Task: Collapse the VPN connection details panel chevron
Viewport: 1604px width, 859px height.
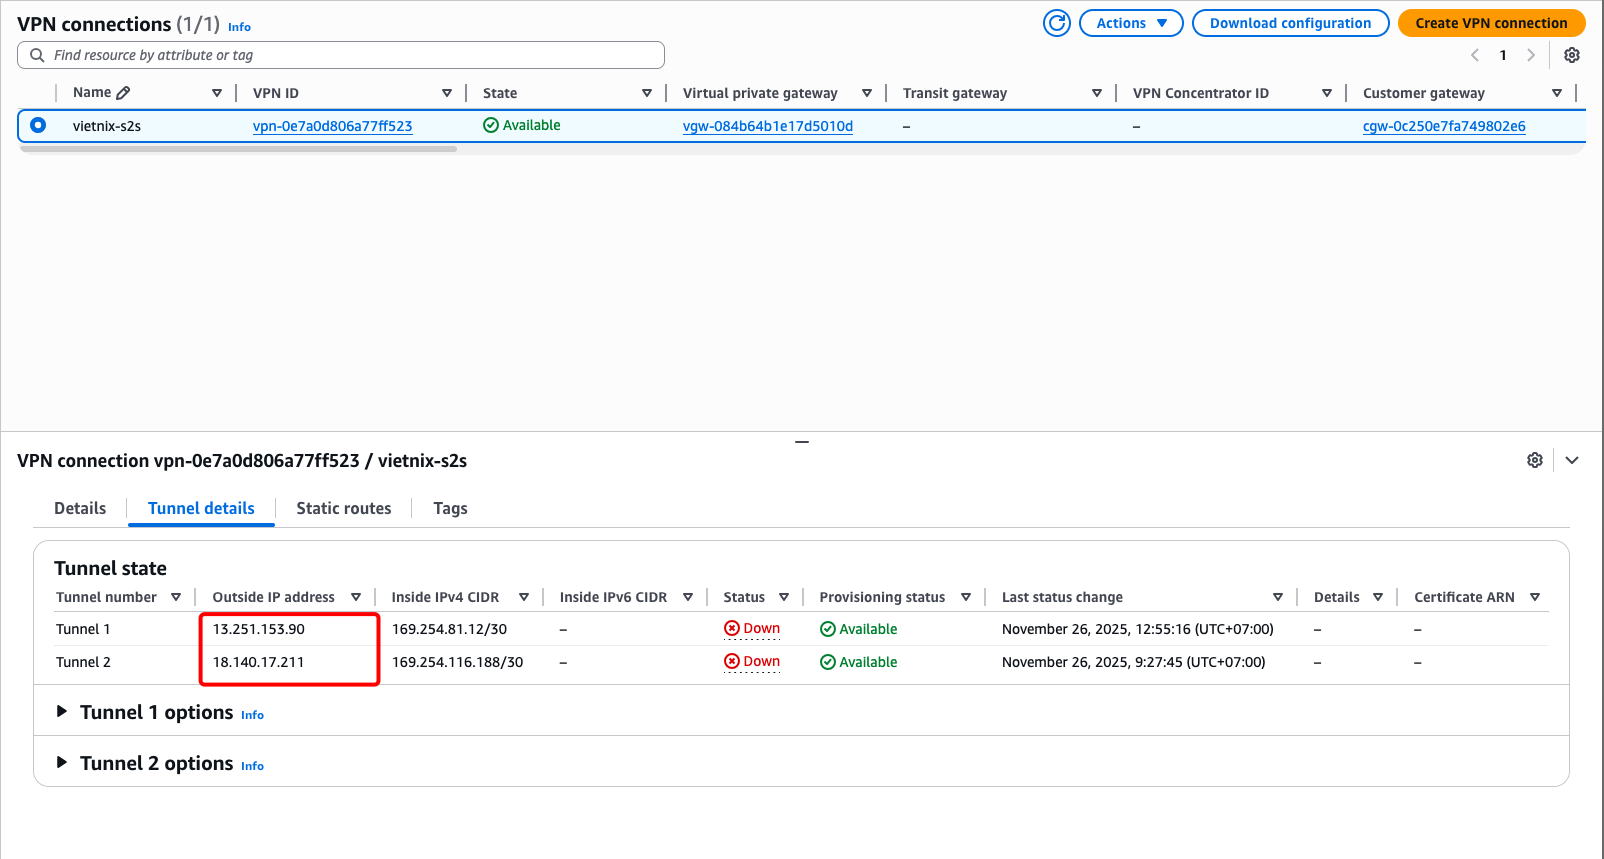Action: point(1572,460)
